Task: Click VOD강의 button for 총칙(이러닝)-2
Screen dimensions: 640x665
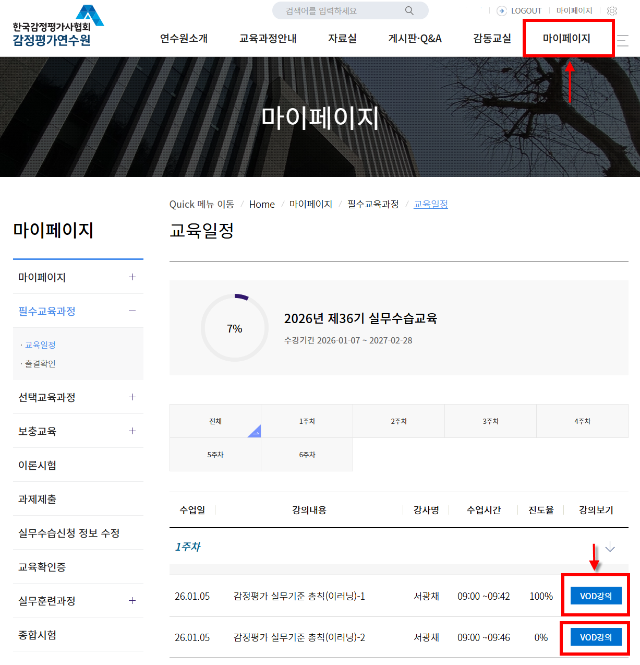Action: click(x=596, y=637)
